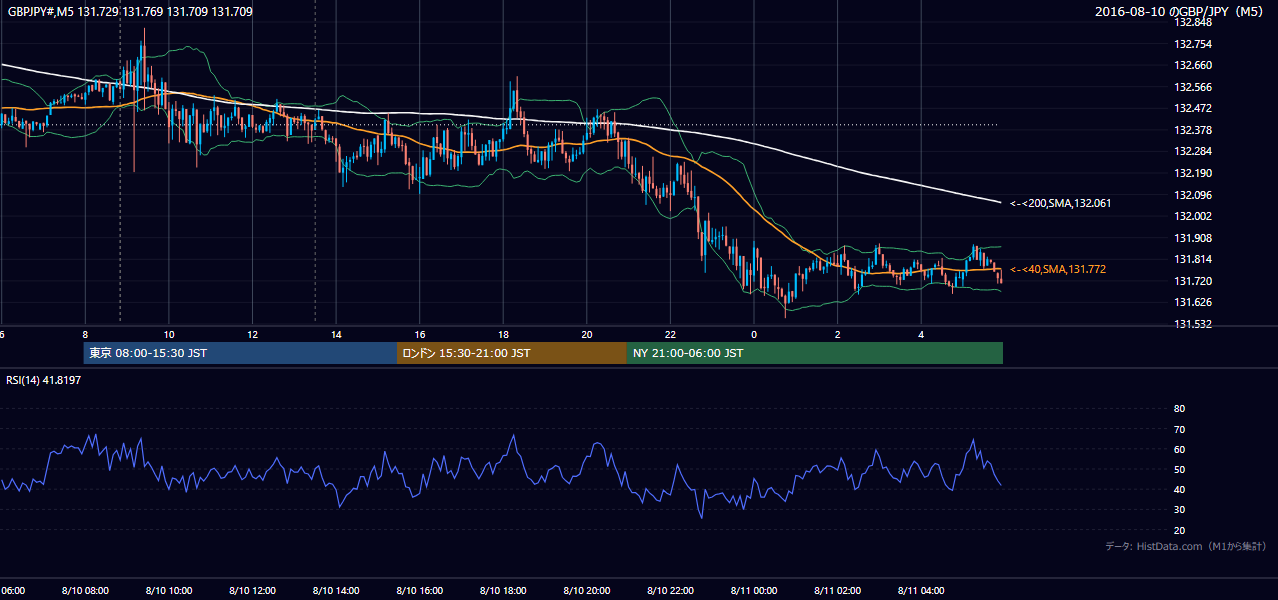Click the 2016-08-10 GBP/JPY (M5) chart title
This screenshot has width=1278, height=600.
point(1181,11)
